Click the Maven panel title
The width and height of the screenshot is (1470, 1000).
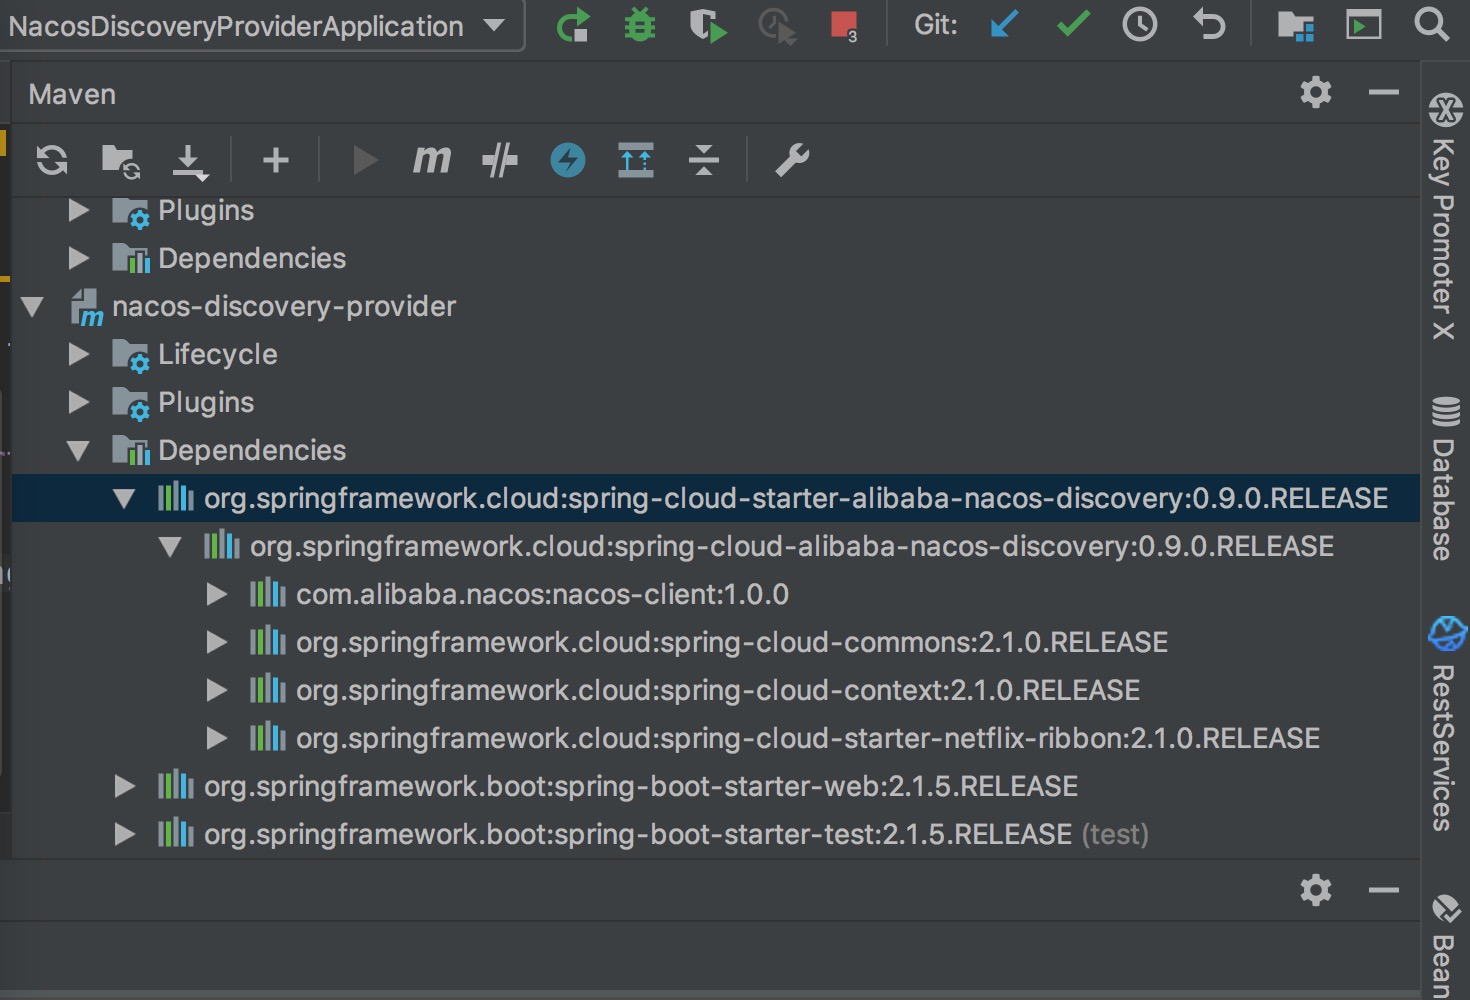point(72,94)
